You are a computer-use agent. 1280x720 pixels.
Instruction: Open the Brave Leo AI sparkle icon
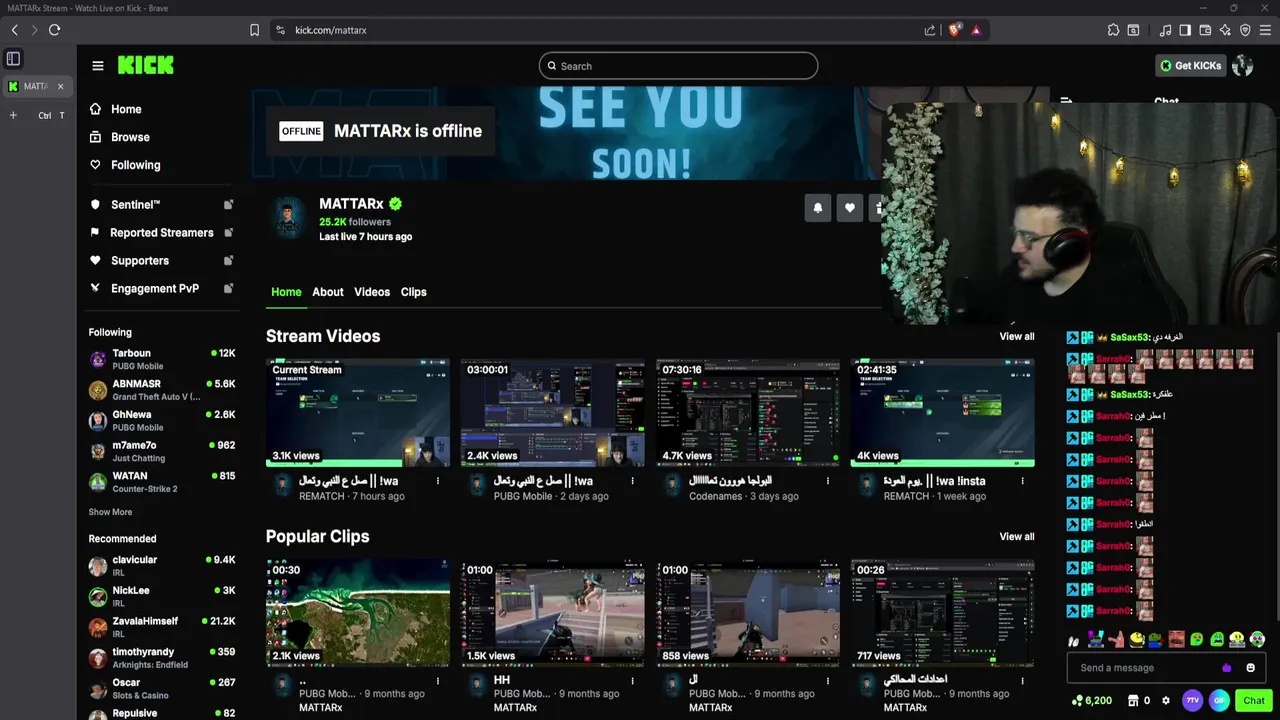pyautogui.click(x=1225, y=30)
